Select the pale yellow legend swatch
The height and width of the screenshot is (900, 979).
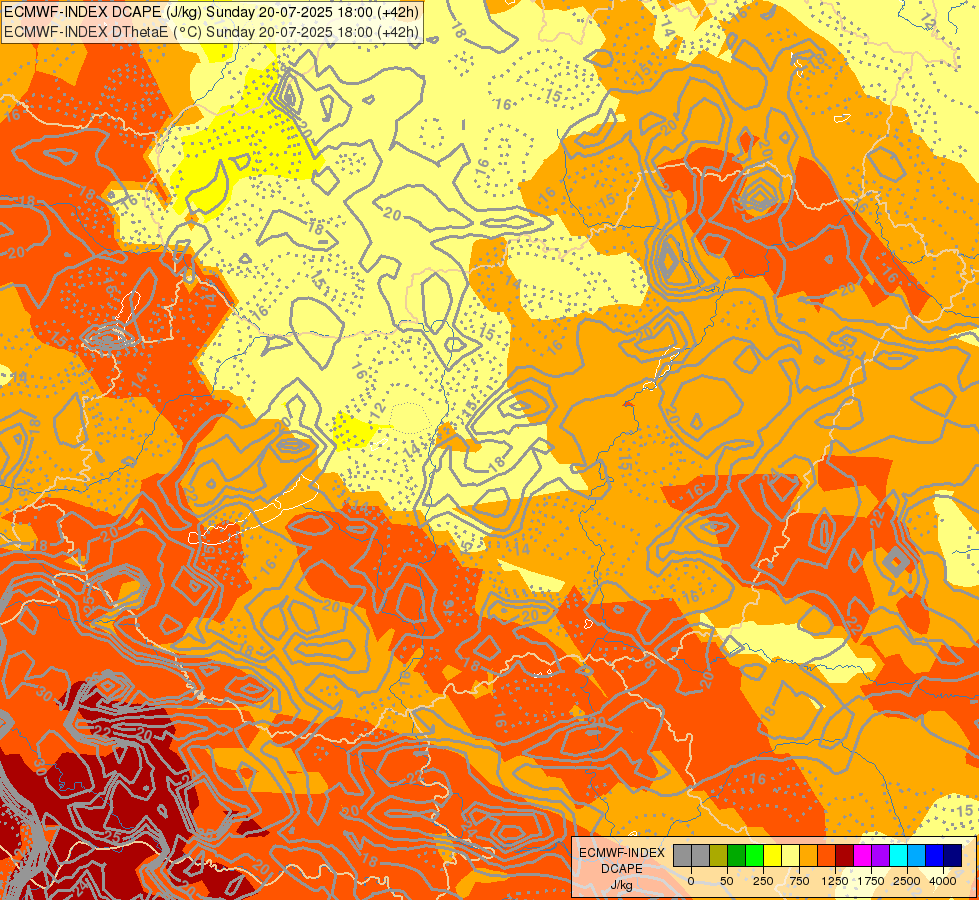(x=790, y=855)
